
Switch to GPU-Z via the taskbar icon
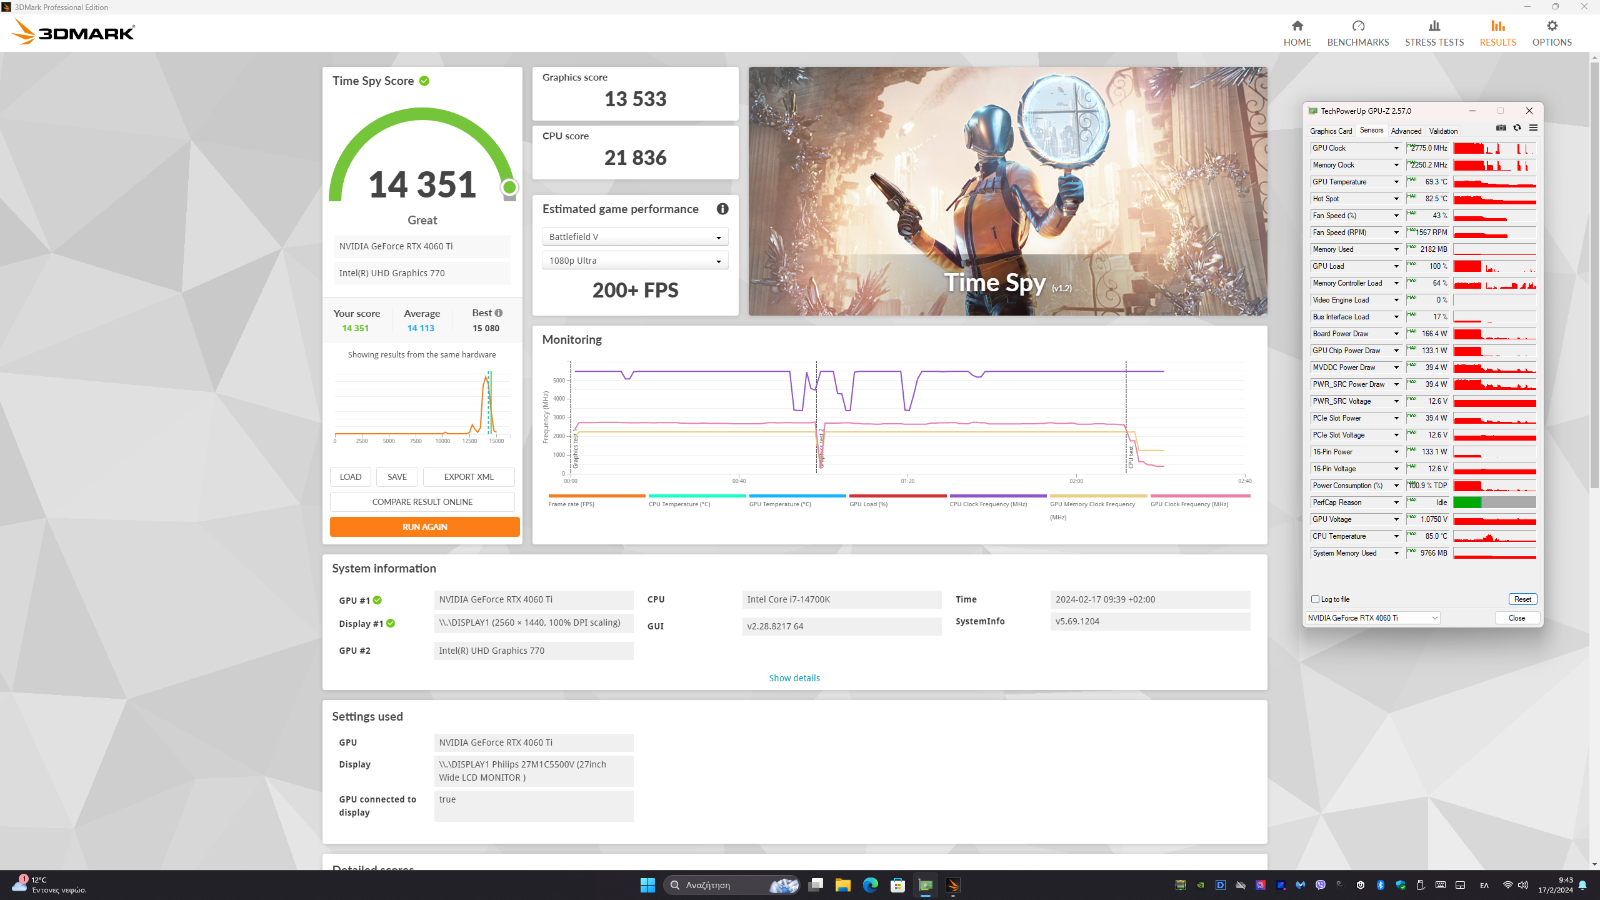tap(926, 885)
